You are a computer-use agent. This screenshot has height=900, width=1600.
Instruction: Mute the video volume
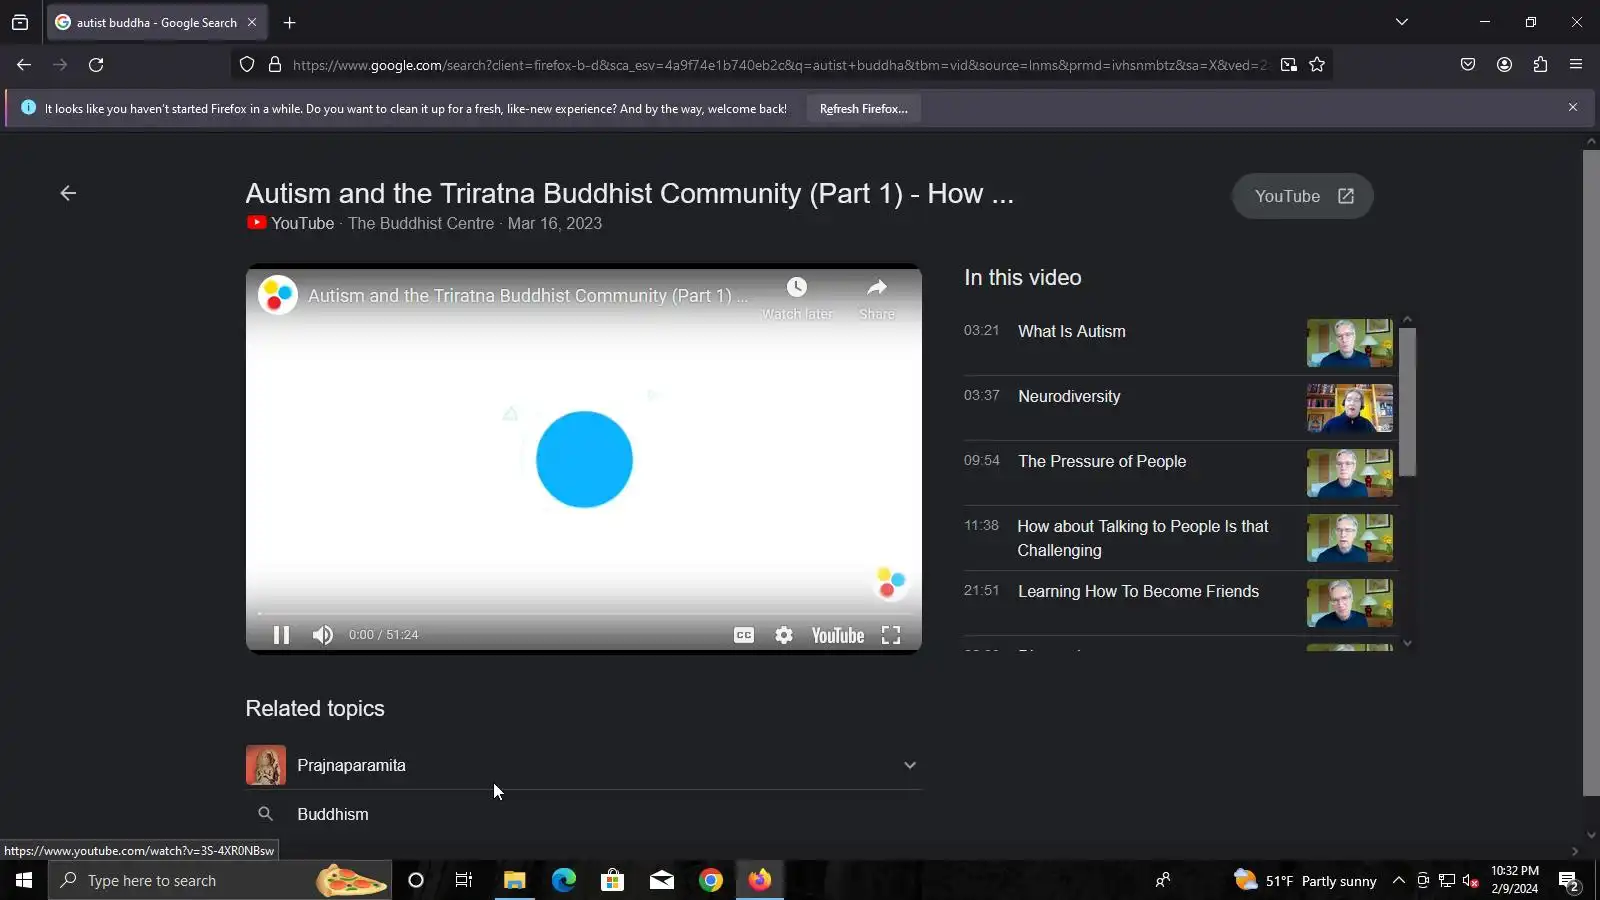click(x=322, y=635)
